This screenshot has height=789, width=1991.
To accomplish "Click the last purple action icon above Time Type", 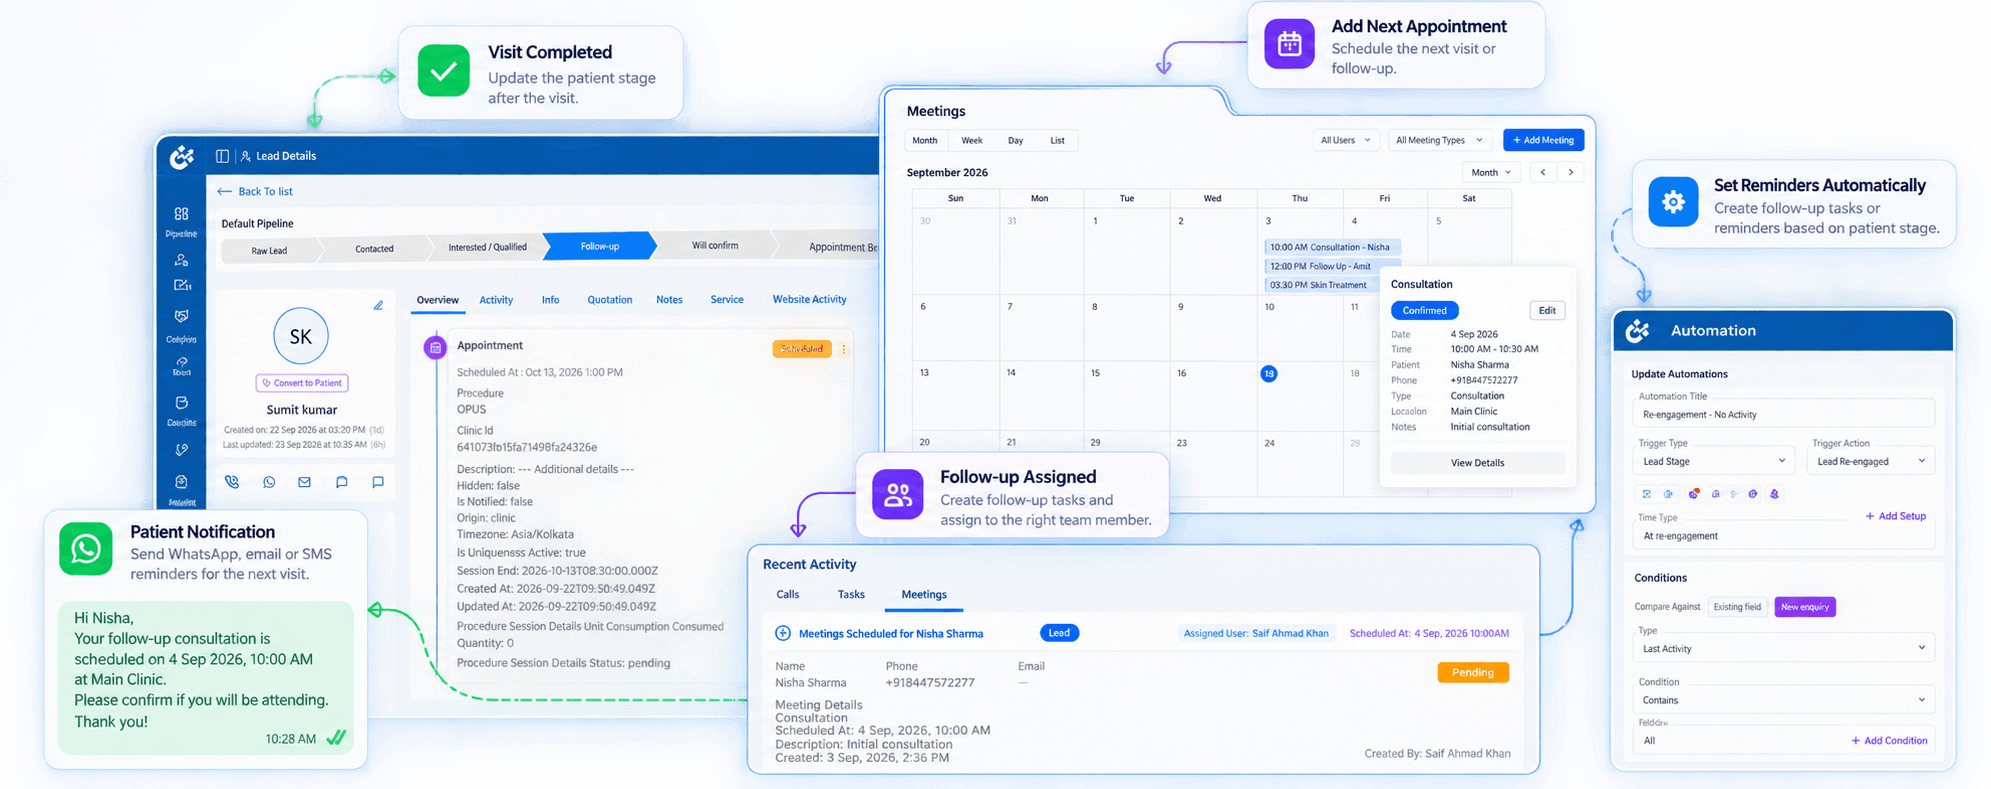I will 1774,494.
